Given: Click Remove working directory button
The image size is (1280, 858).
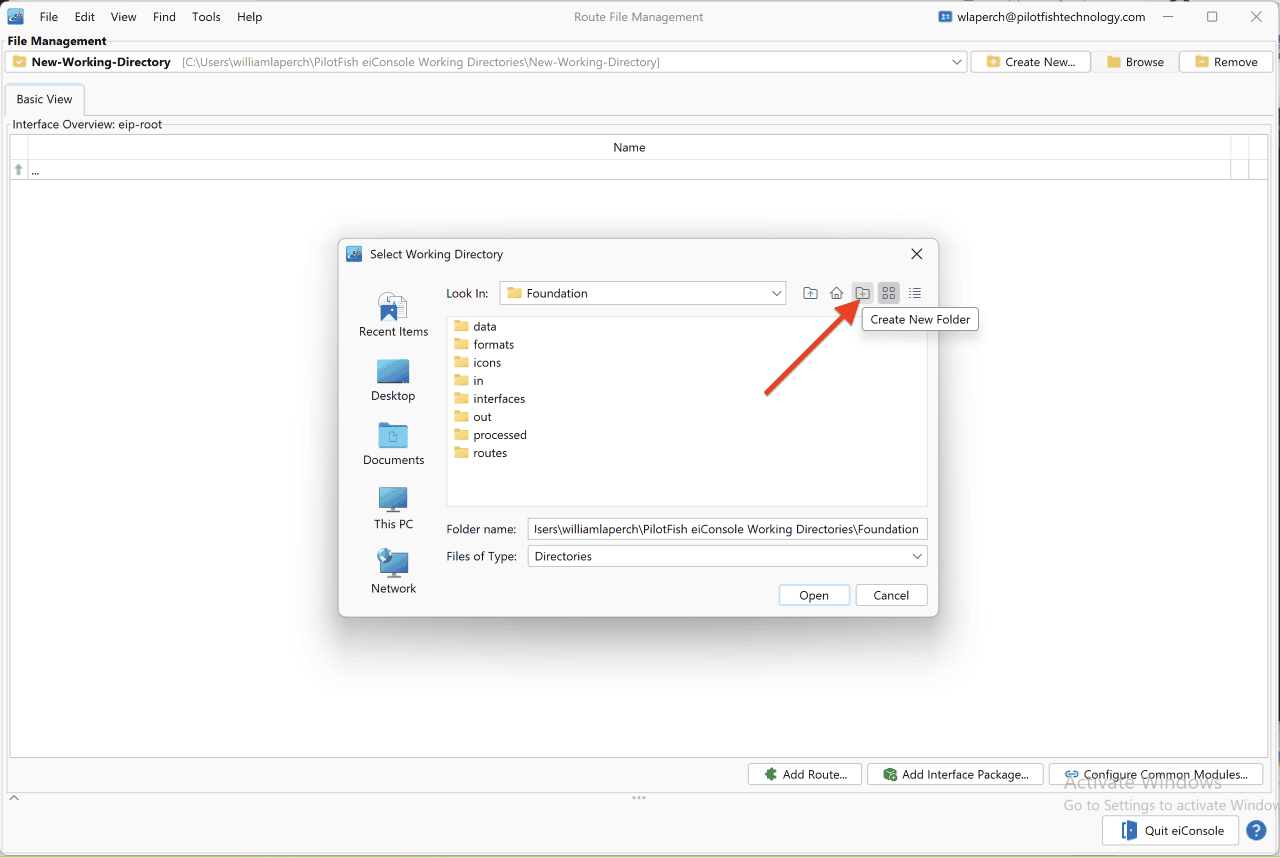Looking at the screenshot, I should click(x=1226, y=62).
